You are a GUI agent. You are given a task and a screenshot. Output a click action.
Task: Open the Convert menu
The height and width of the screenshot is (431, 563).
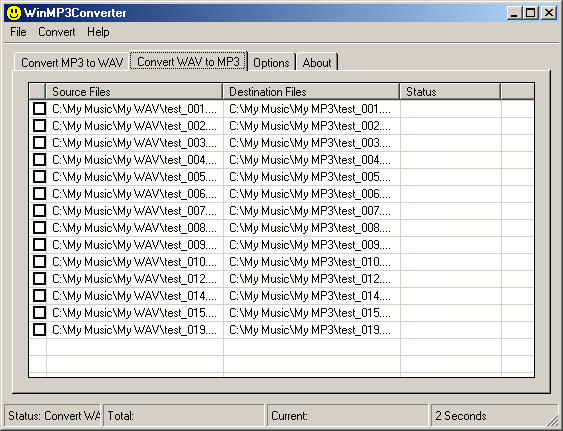[57, 32]
